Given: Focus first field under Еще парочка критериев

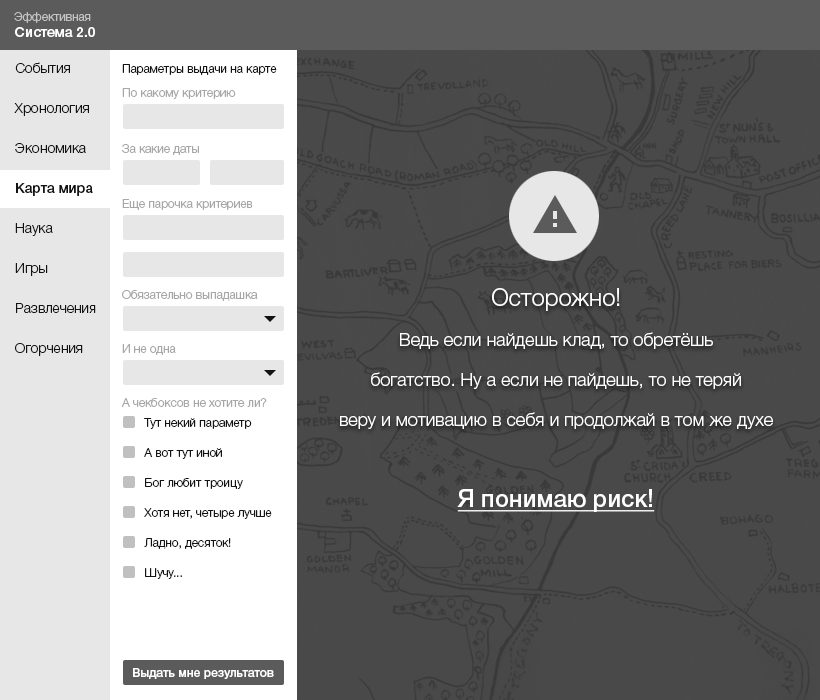Looking at the screenshot, I should point(203,227).
